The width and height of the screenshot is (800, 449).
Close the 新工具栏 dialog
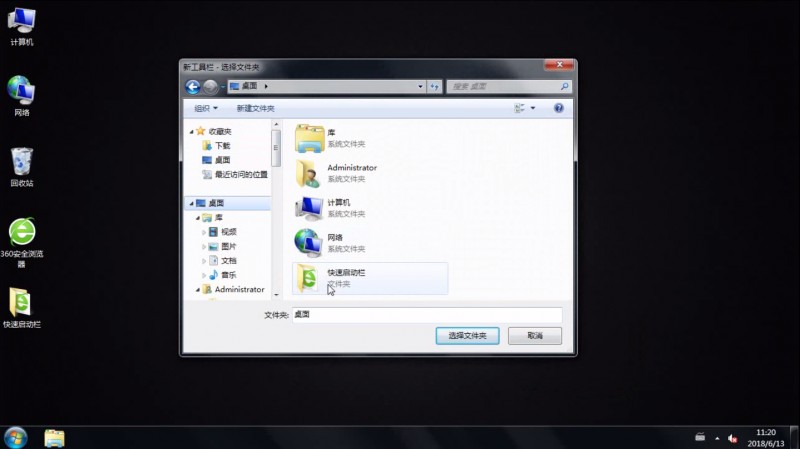click(559, 65)
